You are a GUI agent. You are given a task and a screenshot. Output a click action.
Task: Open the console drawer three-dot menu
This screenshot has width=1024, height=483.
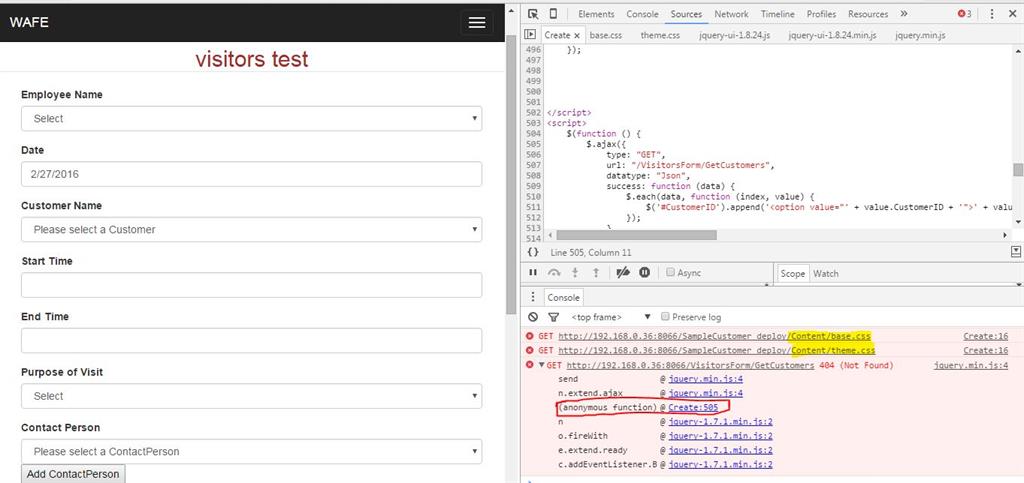coord(533,297)
